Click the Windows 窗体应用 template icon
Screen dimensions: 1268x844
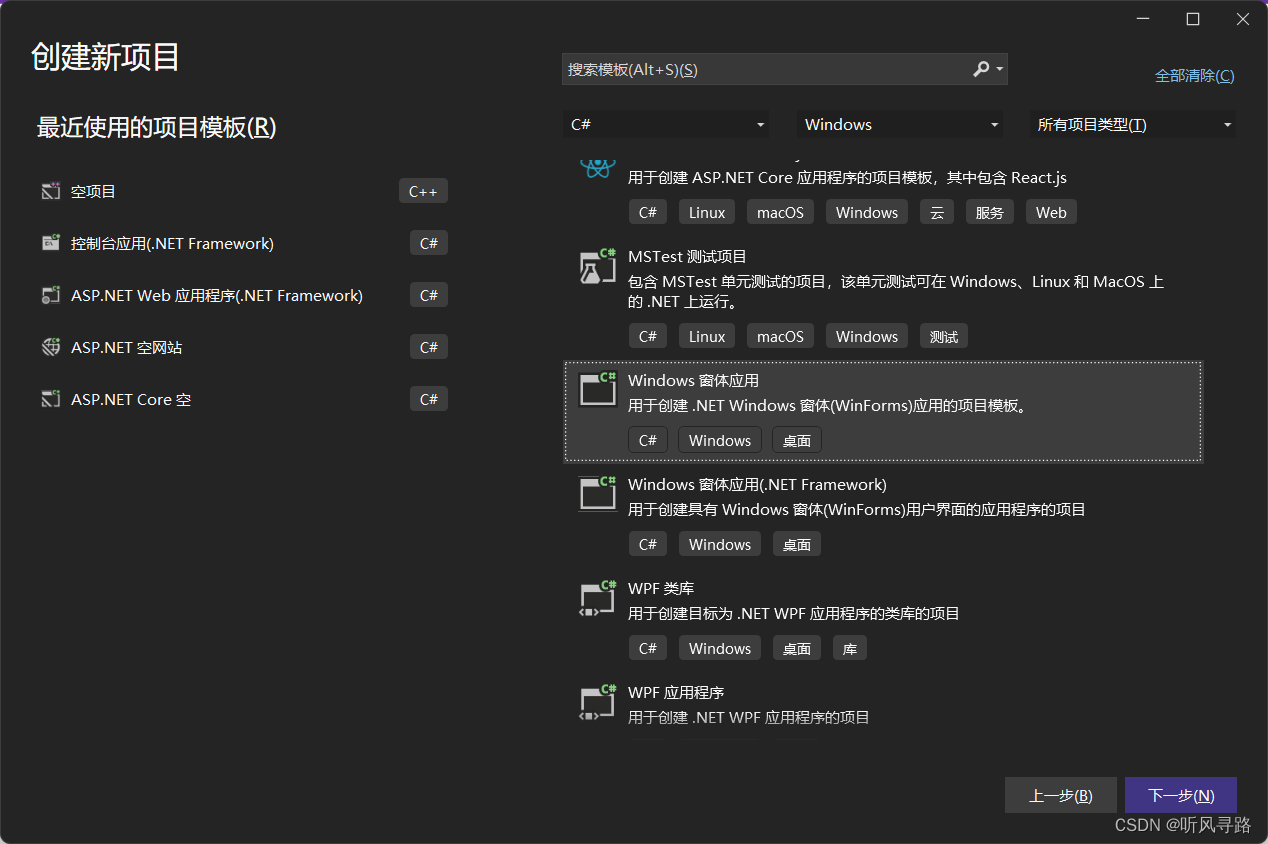597,390
